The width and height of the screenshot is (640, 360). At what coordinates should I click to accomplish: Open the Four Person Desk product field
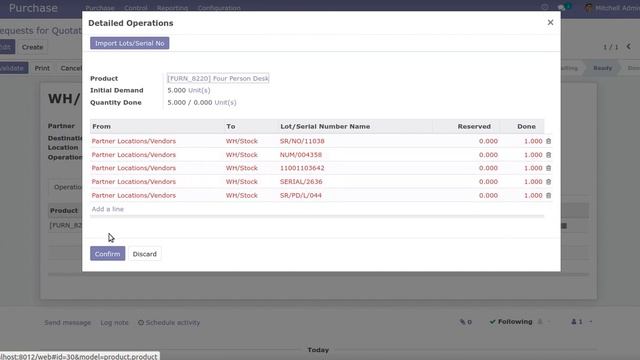tap(218, 78)
